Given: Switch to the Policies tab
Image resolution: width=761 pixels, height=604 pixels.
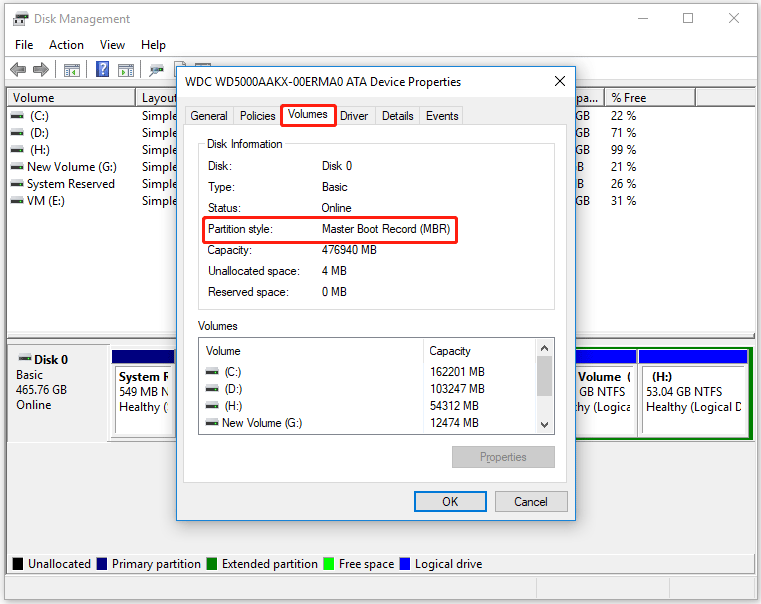Looking at the screenshot, I should [257, 116].
